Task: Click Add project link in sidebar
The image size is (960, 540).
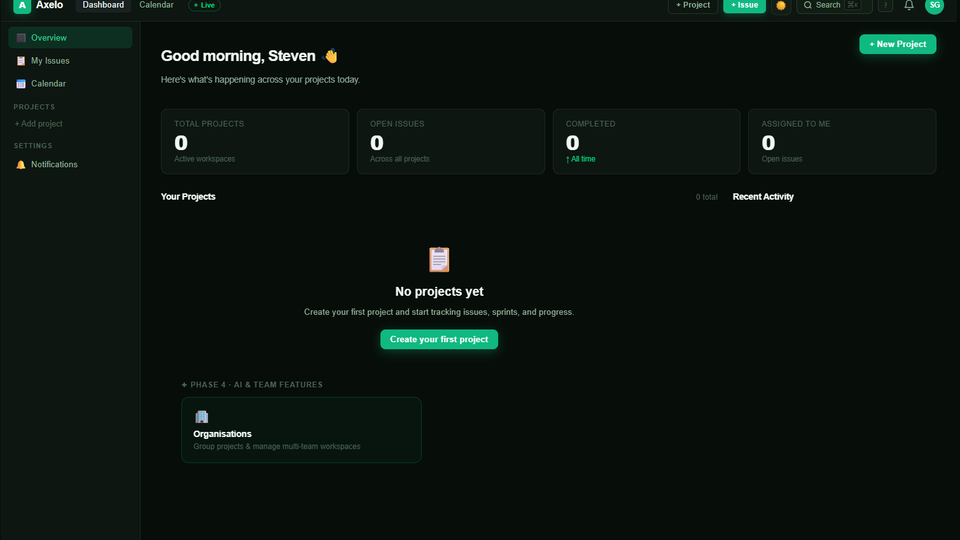Action: click(x=39, y=124)
